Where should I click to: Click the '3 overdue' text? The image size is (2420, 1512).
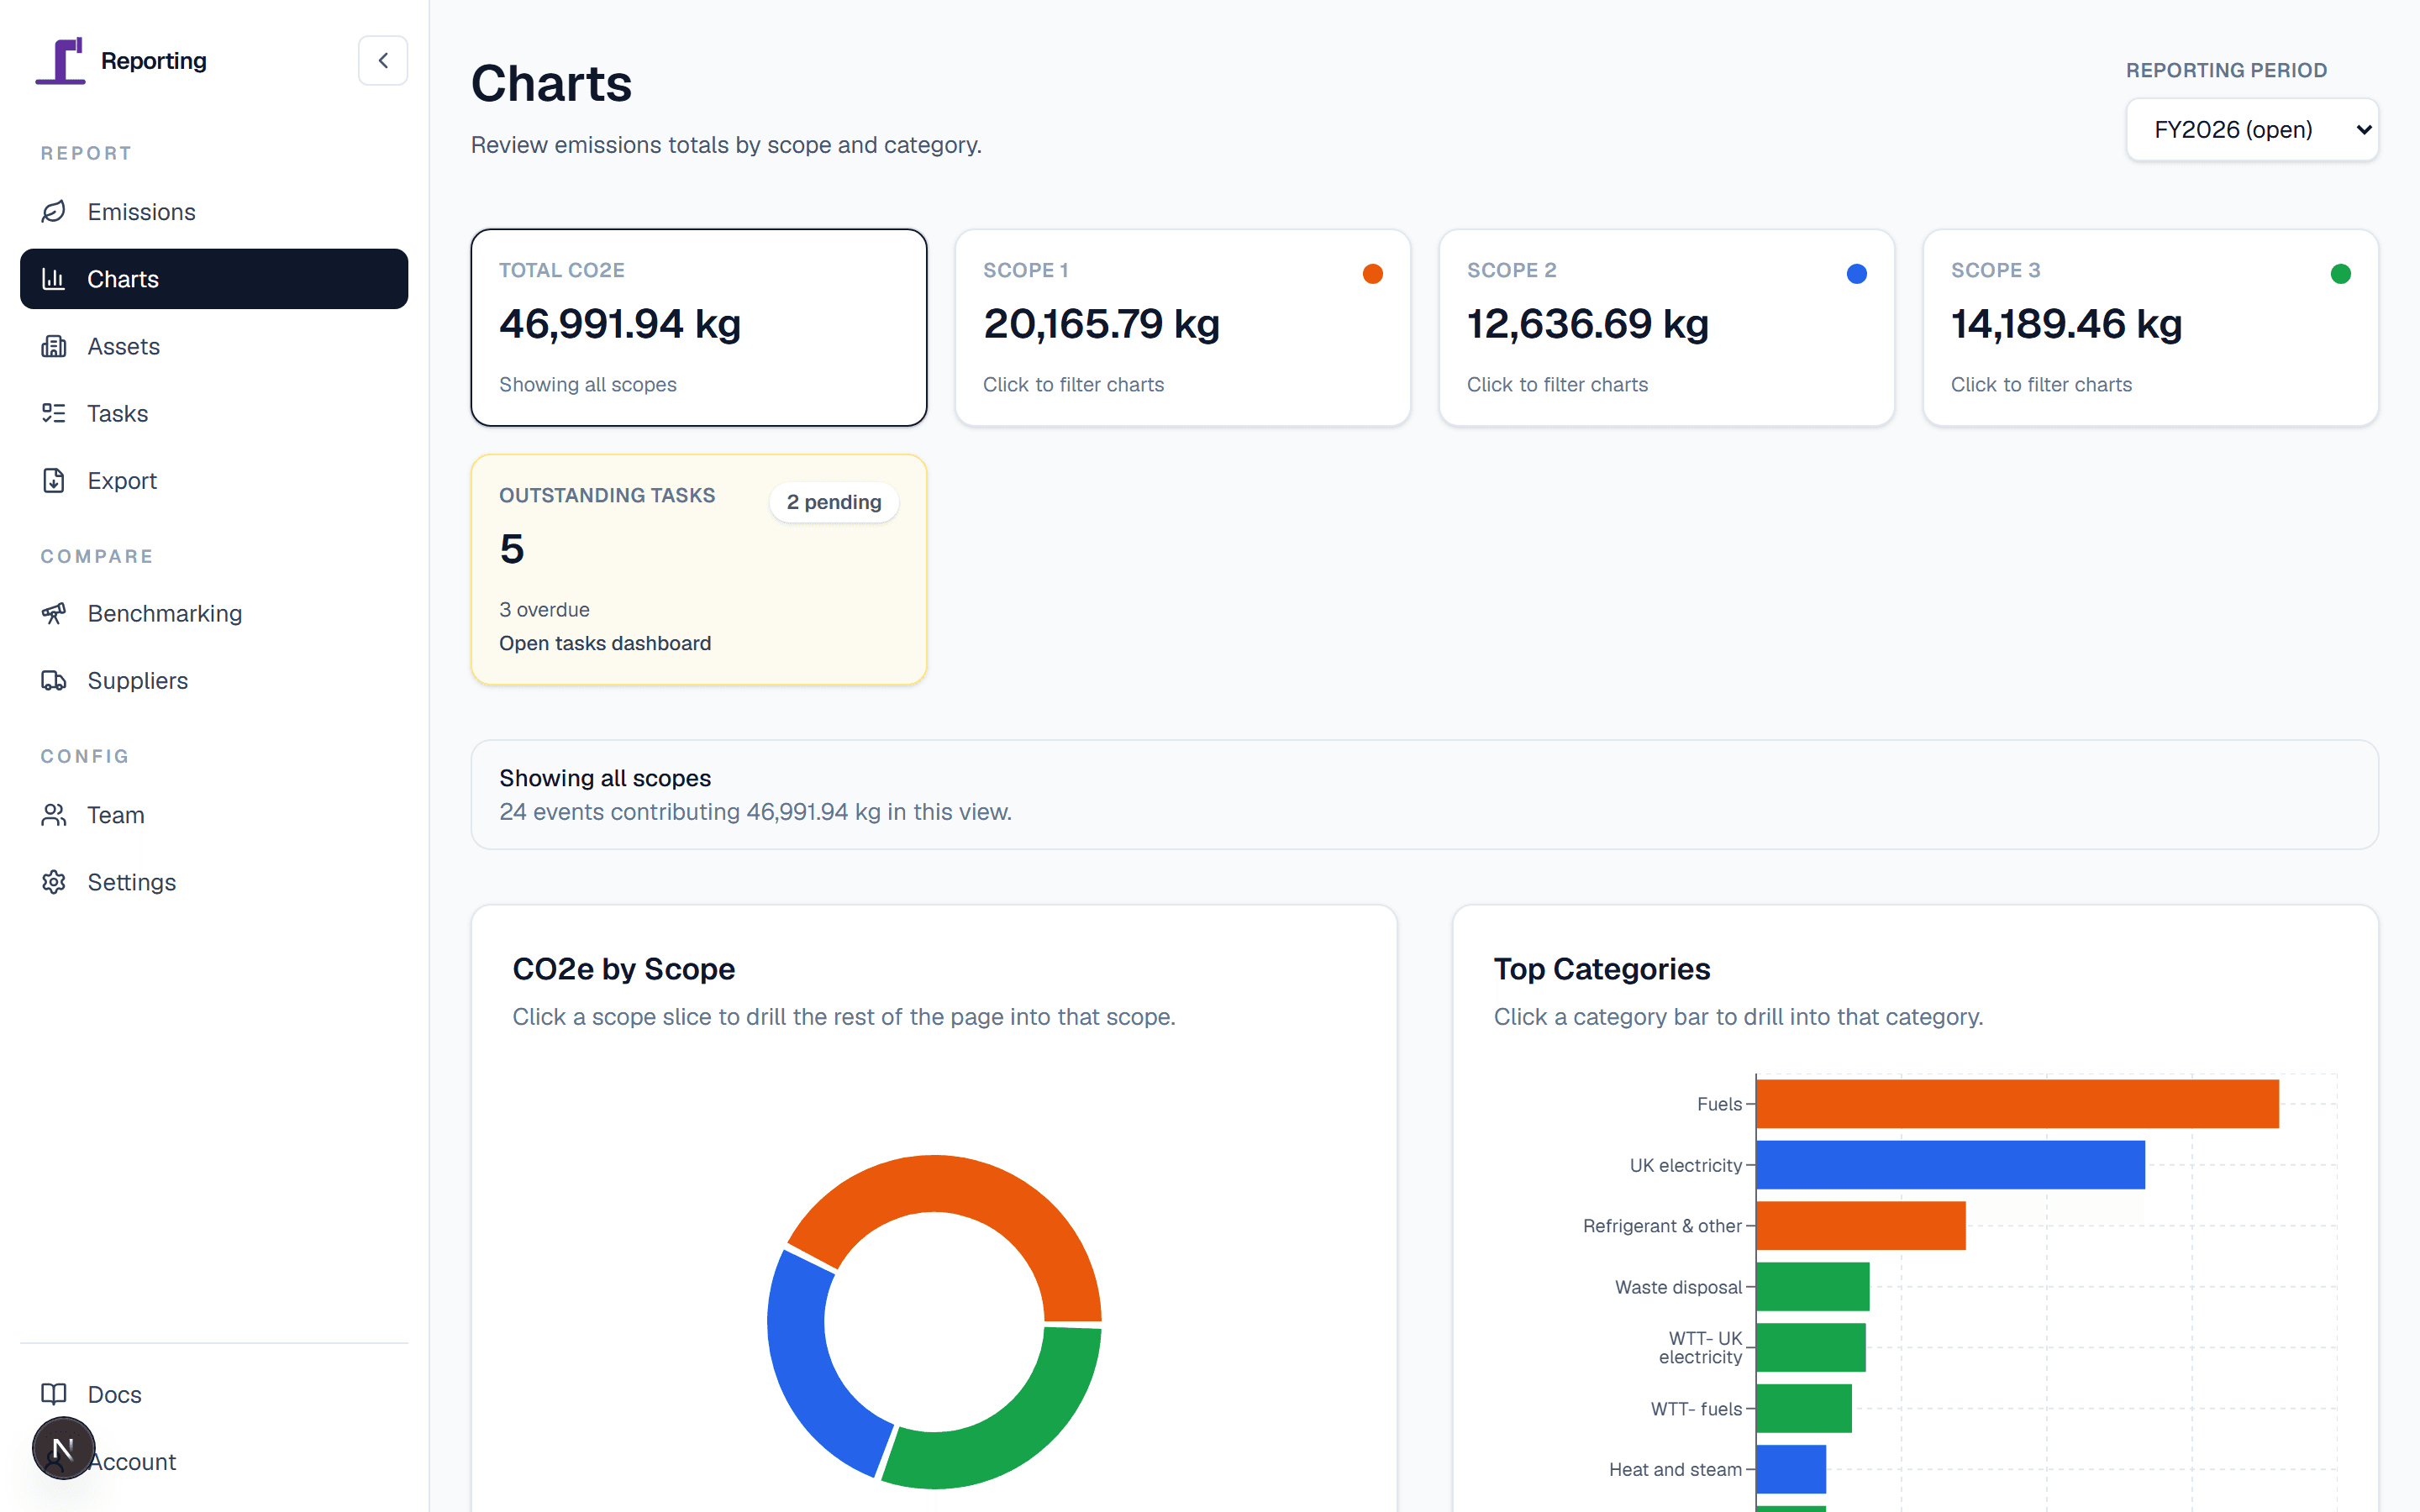click(544, 610)
